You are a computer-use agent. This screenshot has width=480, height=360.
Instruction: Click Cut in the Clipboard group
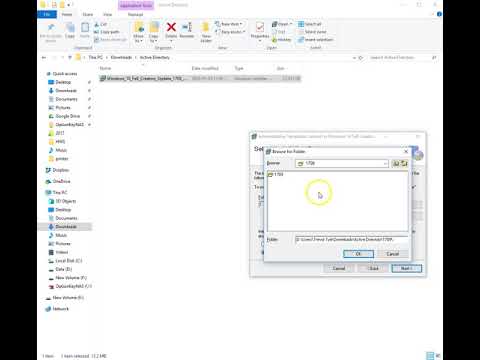(x=101, y=24)
